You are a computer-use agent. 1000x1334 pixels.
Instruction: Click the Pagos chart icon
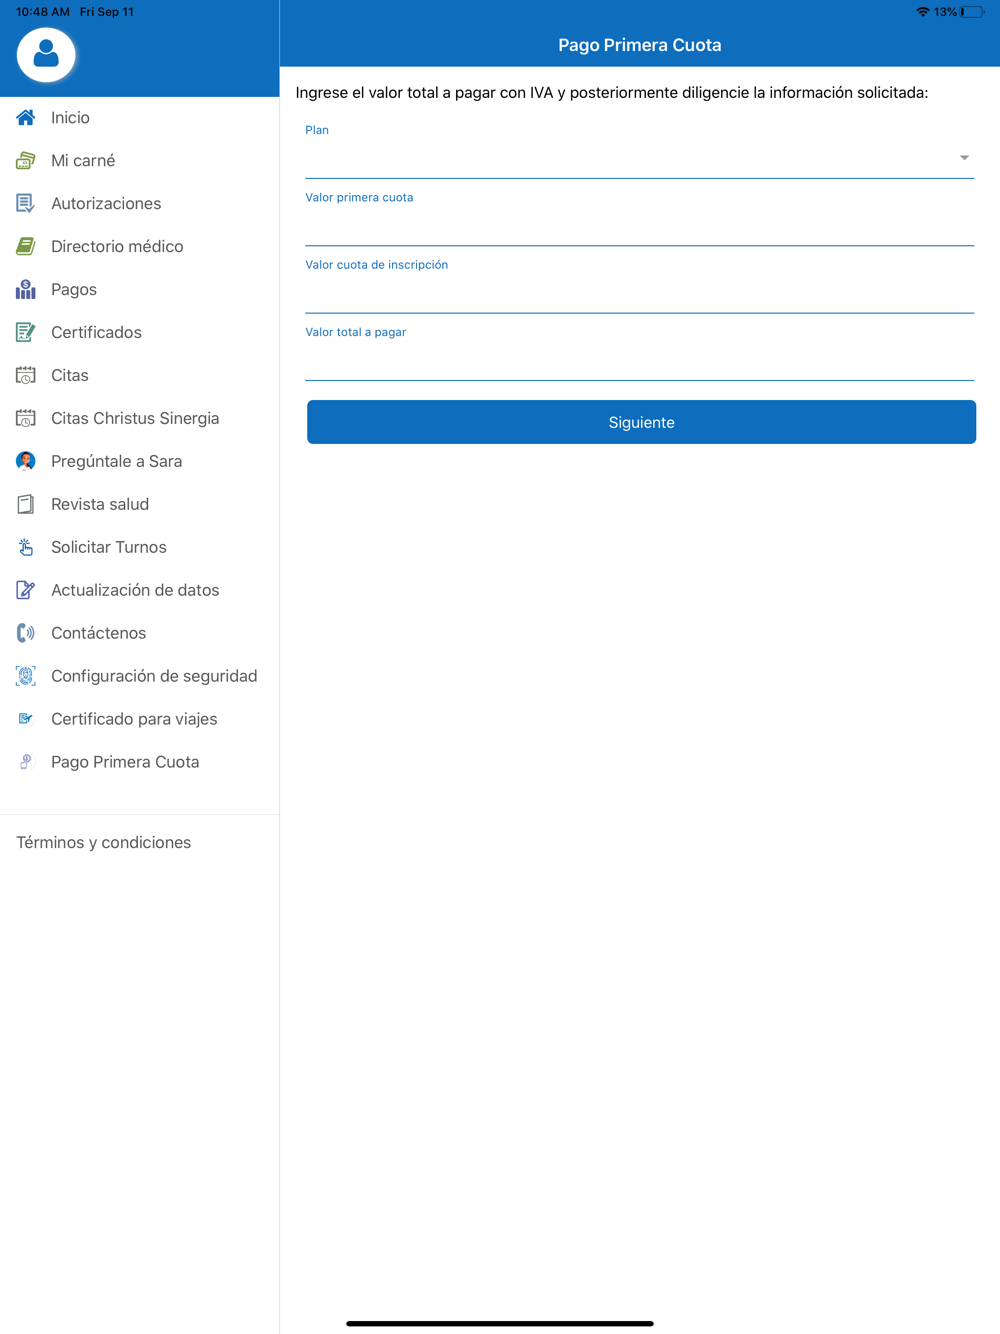26,289
